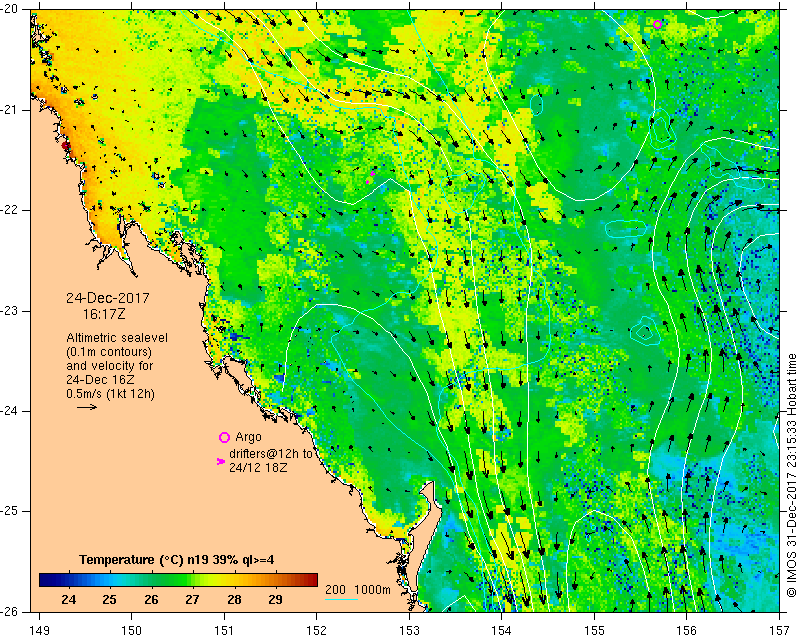This screenshot has height=640, width=800.
Task: Click the magenta Argo legend circle
Action: (224, 437)
